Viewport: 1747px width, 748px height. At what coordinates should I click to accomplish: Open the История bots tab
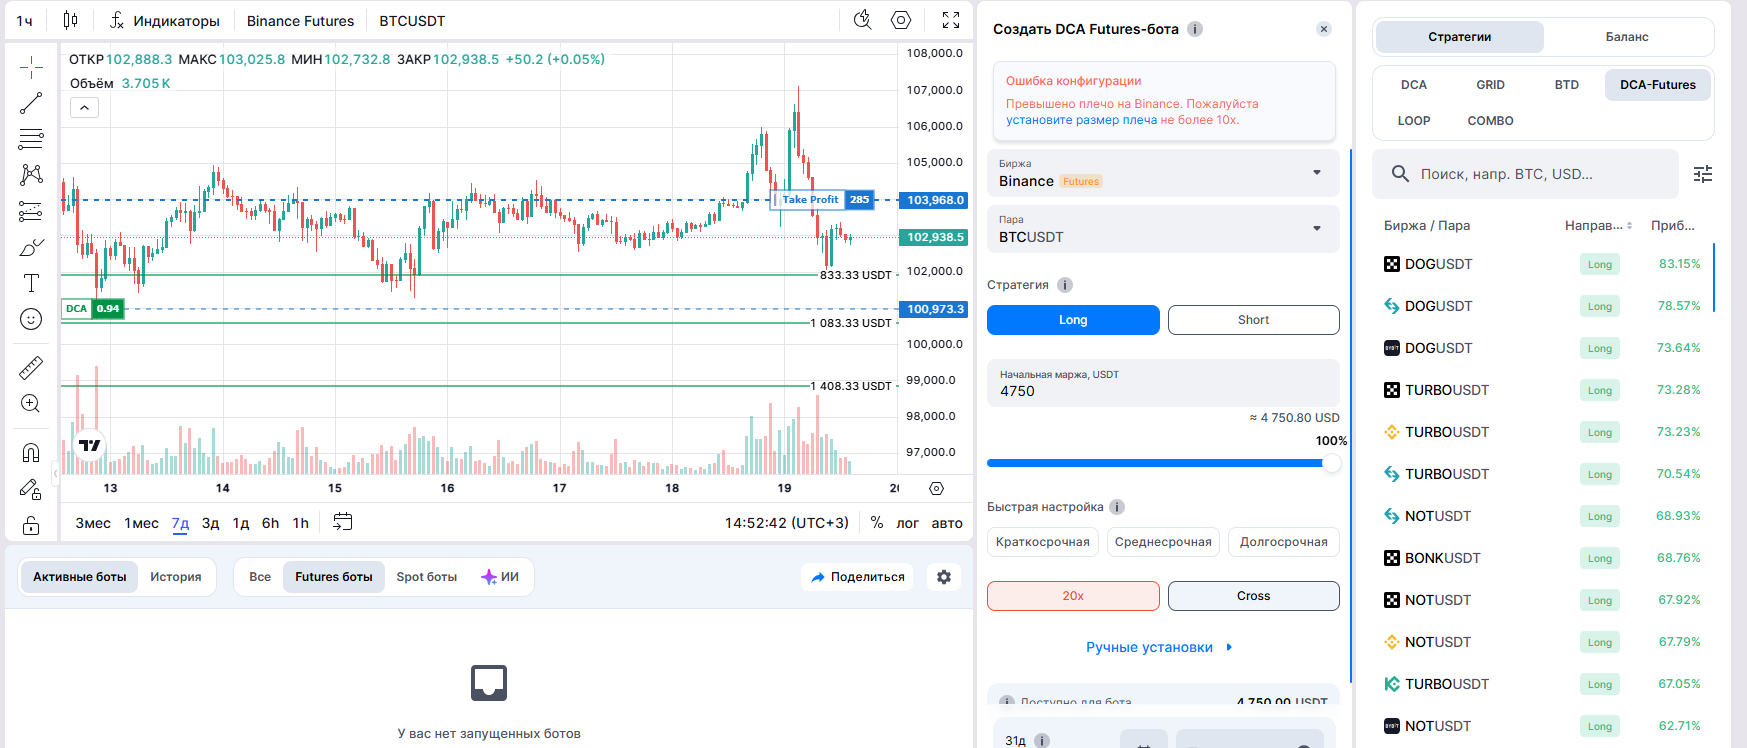tap(176, 577)
